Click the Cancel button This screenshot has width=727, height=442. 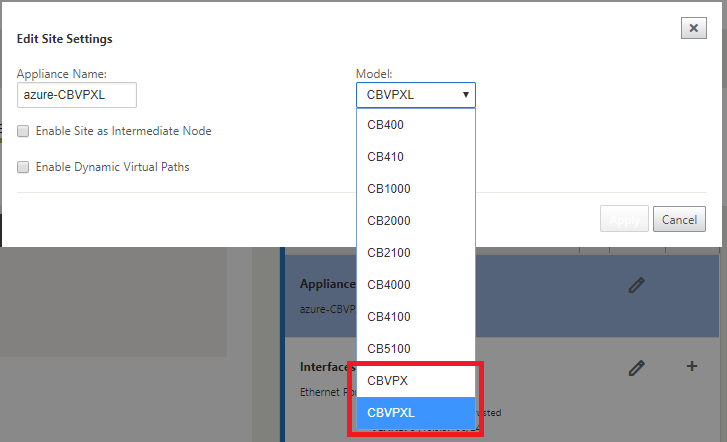(679, 219)
